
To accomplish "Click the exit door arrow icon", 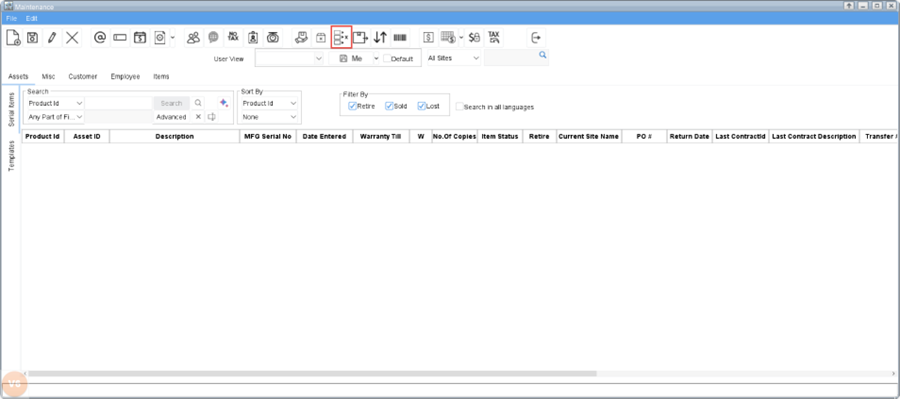I will [x=536, y=38].
